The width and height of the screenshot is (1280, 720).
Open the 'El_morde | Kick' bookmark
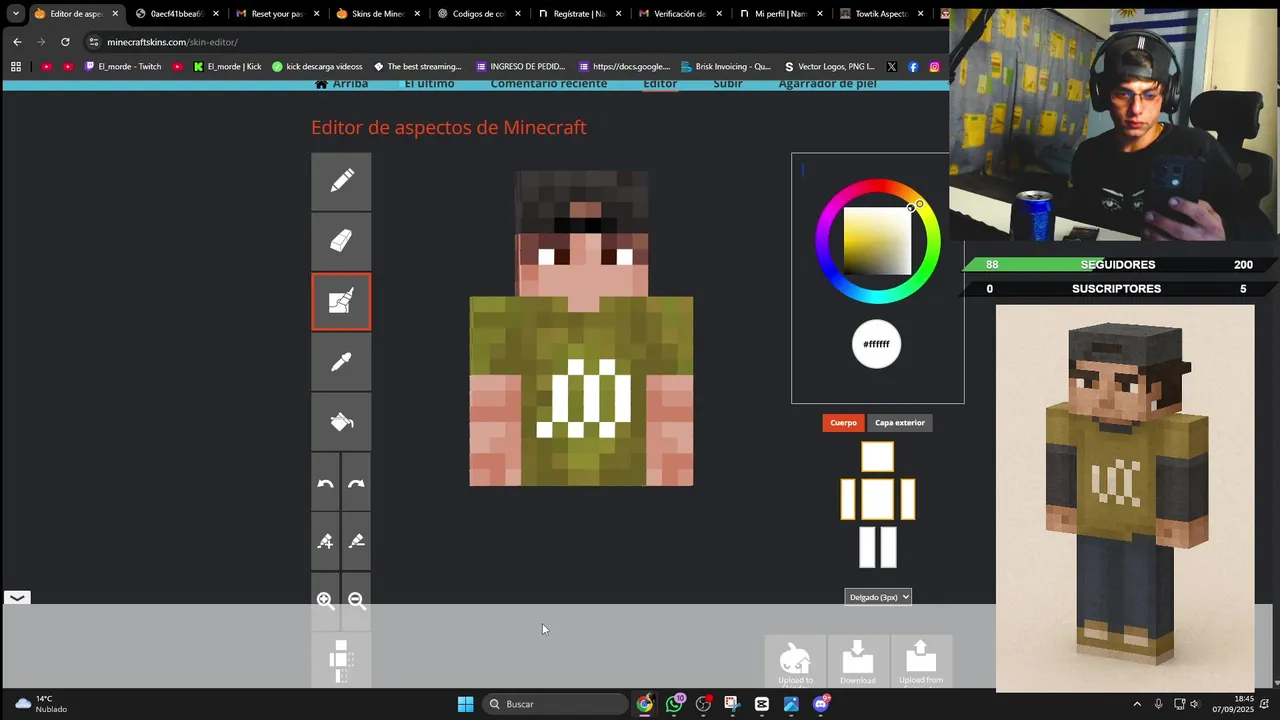point(227,67)
